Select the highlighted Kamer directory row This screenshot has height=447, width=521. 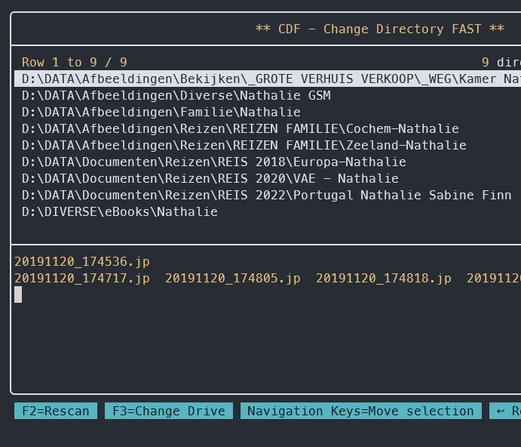click(267, 79)
